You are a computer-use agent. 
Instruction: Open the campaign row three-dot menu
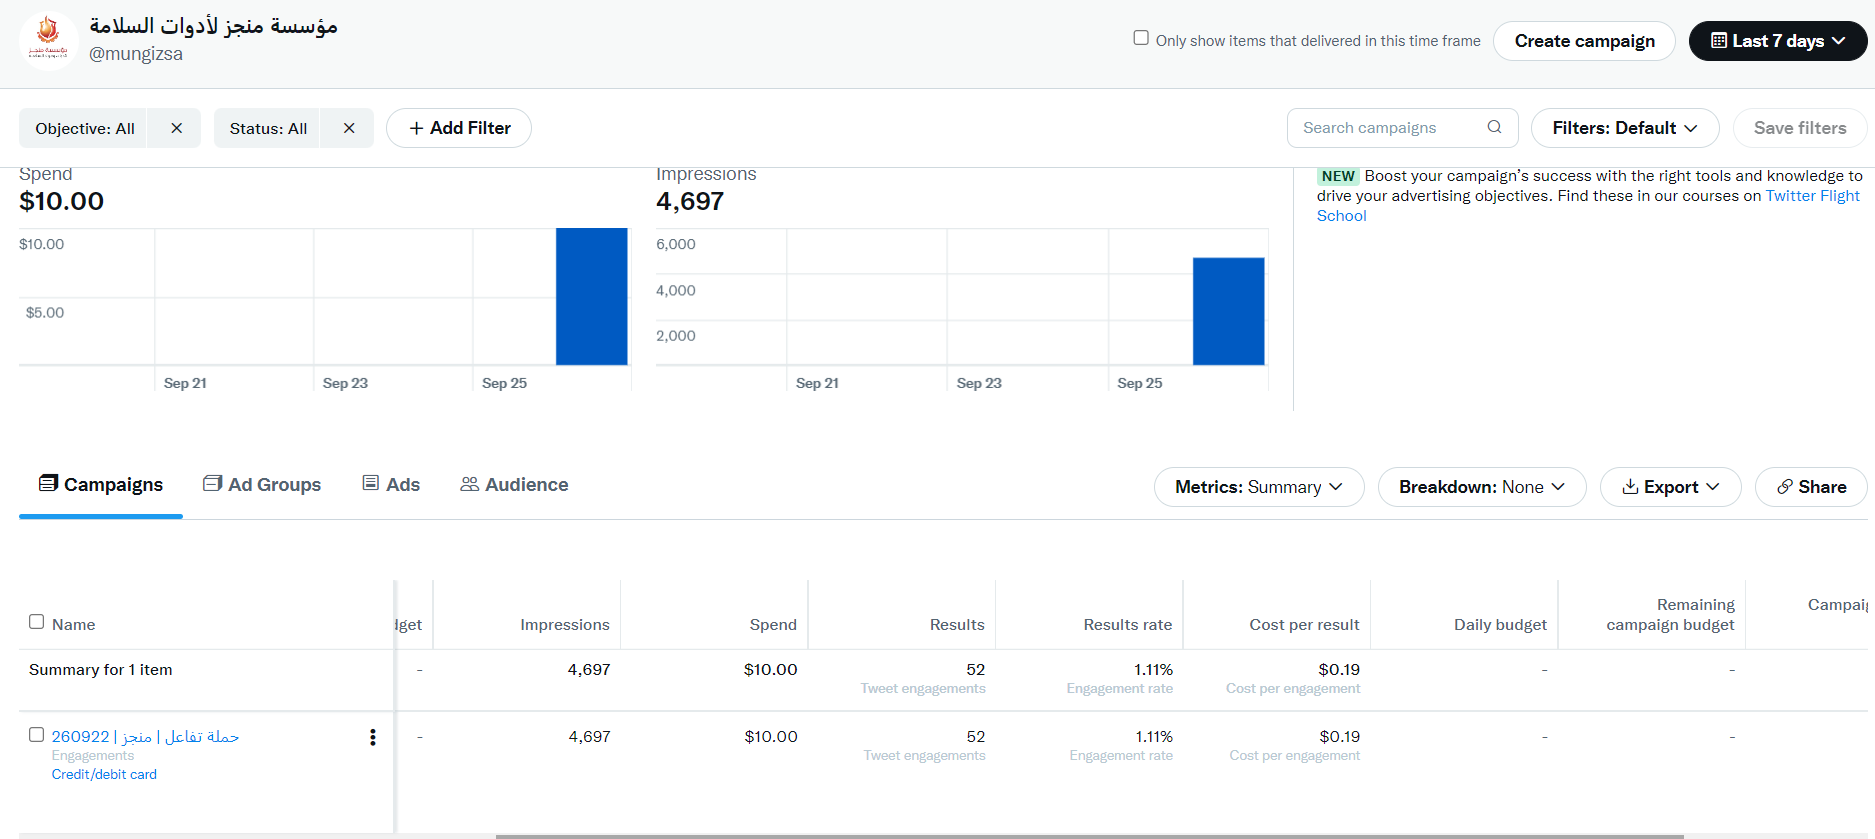point(373,737)
